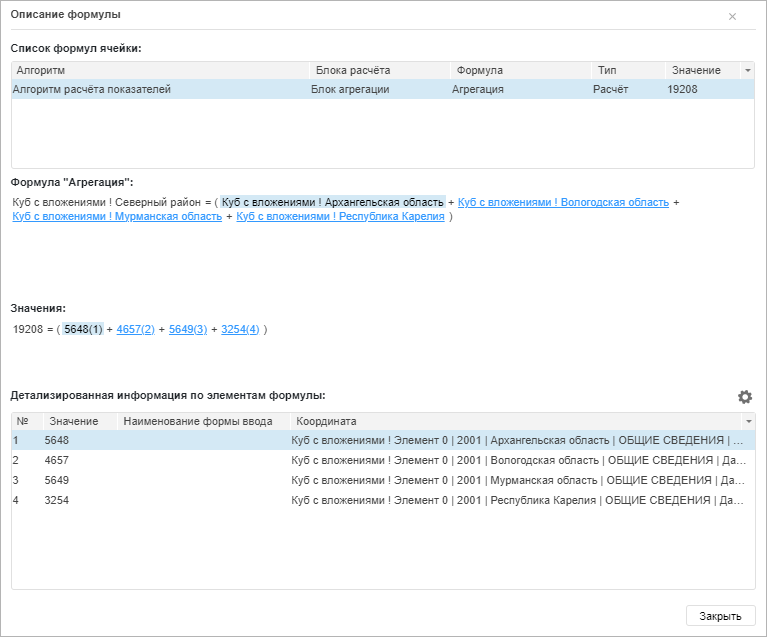Image resolution: width=767 pixels, height=637 pixels.
Task: Click the Блока расчёта column header
Action: (380, 70)
